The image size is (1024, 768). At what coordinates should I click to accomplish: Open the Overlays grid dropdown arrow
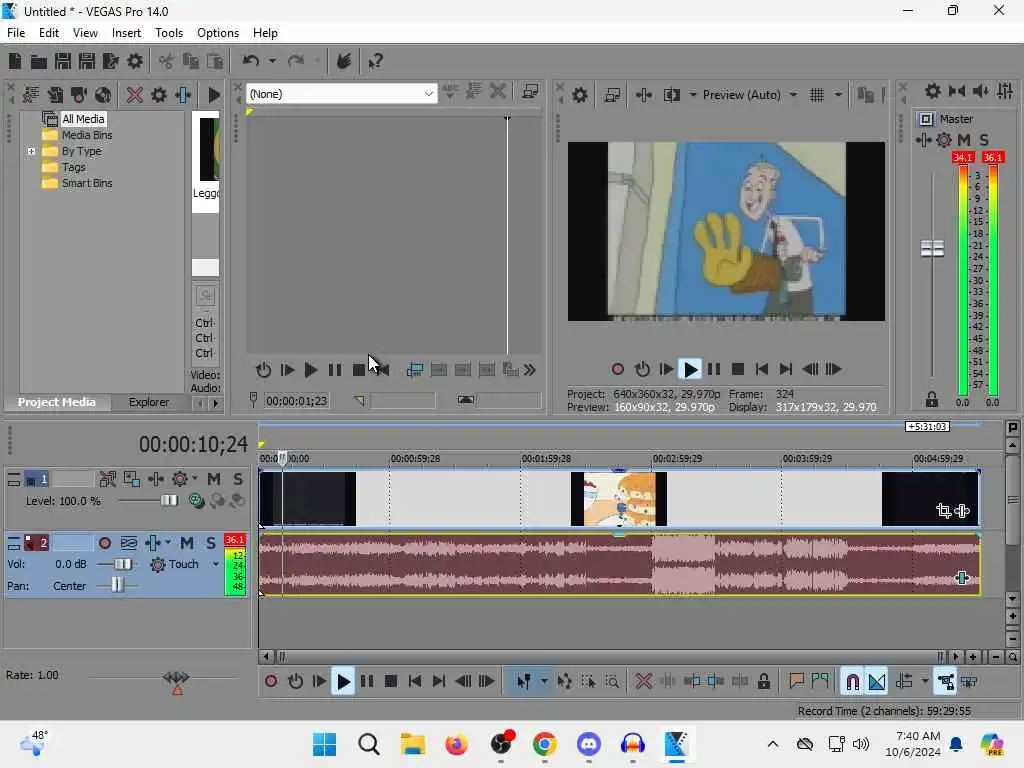point(838,95)
